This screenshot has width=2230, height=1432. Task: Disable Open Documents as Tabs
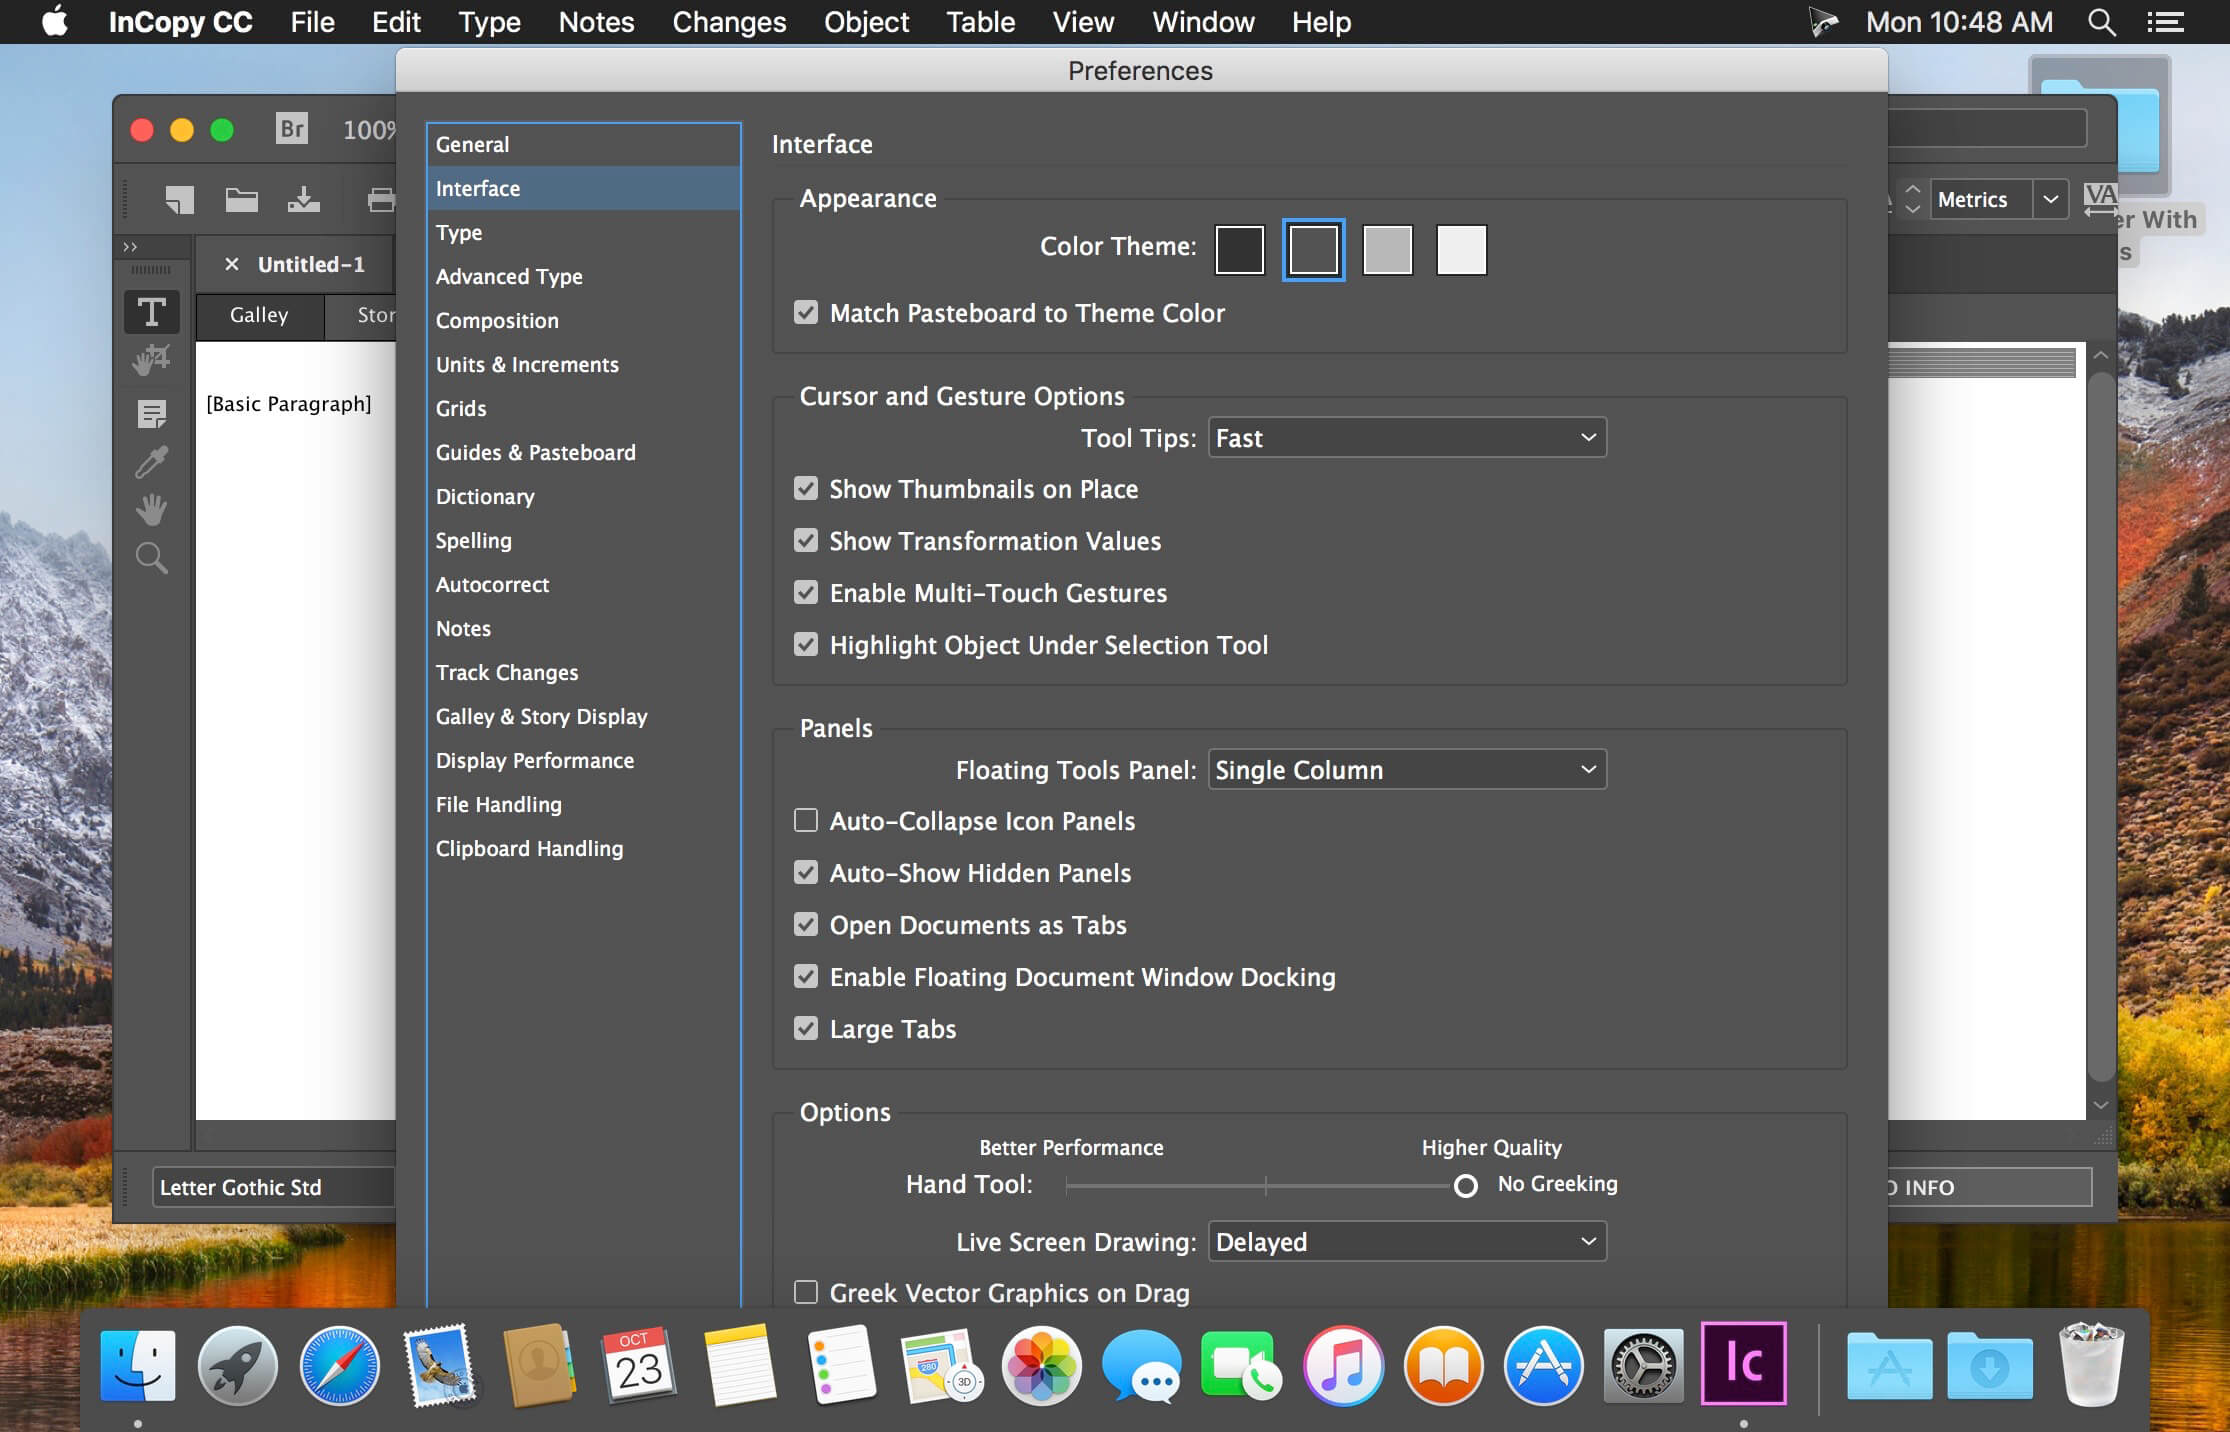(x=805, y=925)
